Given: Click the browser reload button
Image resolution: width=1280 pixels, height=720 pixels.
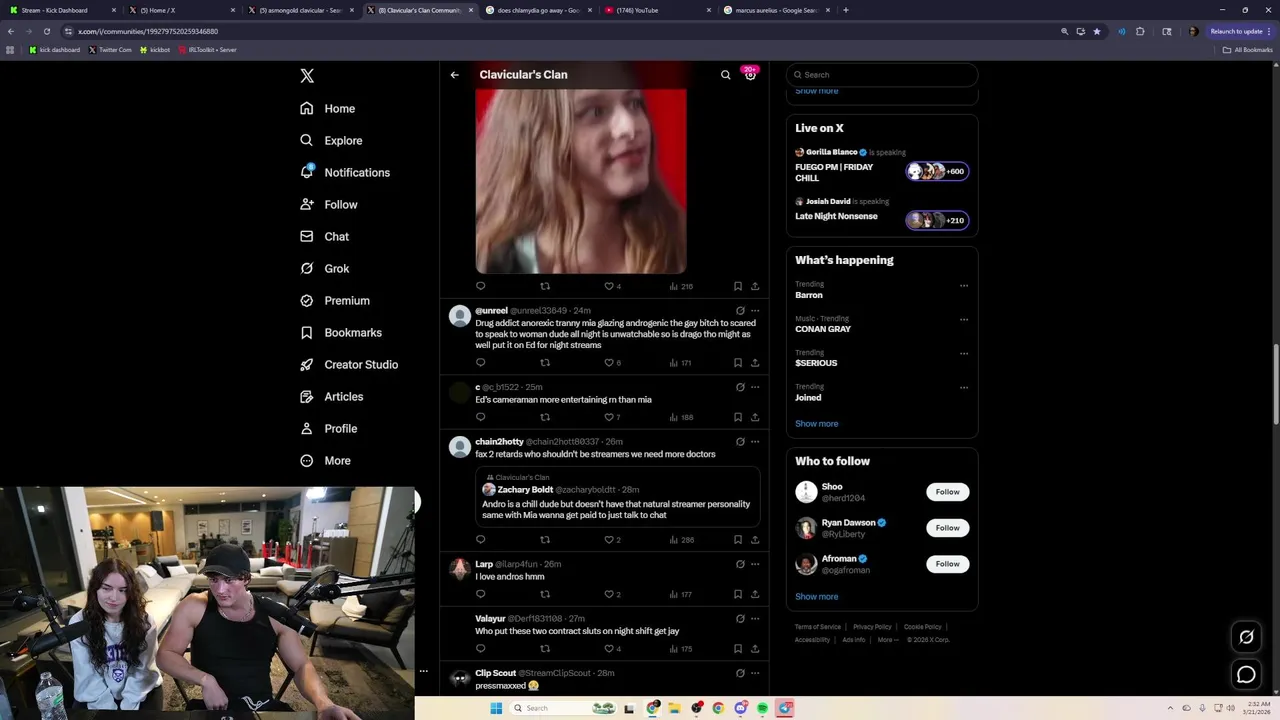Looking at the screenshot, I should click(x=46, y=31).
